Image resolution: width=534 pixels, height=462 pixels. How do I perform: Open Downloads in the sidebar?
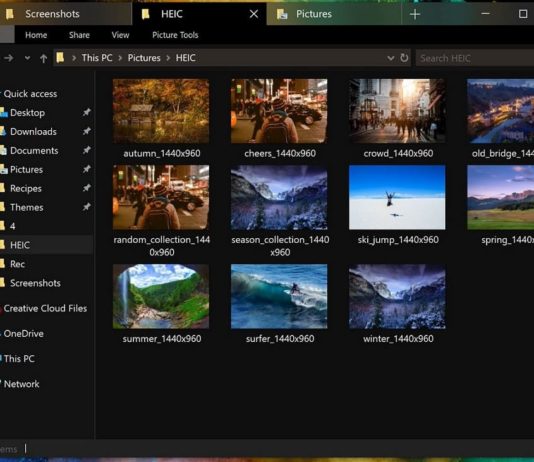click(33, 131)
